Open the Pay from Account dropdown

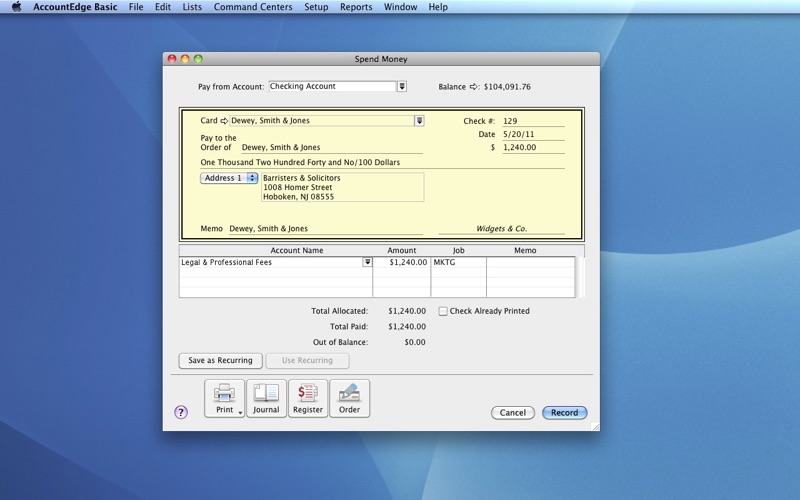[x=402, y=86]
